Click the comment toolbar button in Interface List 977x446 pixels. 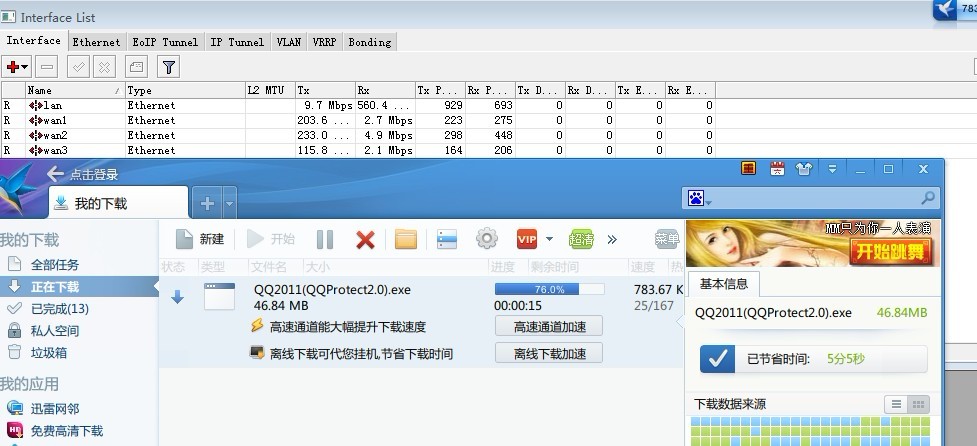pos(136,67)
